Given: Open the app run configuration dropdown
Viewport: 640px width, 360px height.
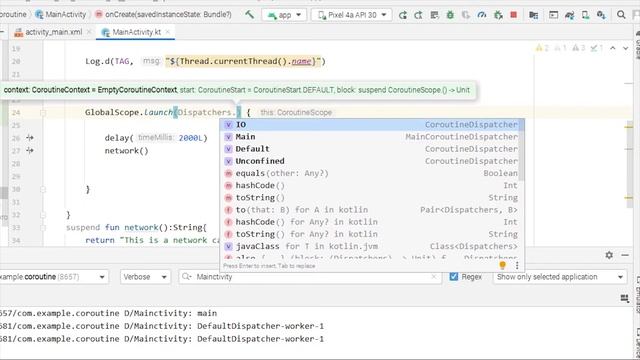Looking at the screenshot, I should 284,15.
